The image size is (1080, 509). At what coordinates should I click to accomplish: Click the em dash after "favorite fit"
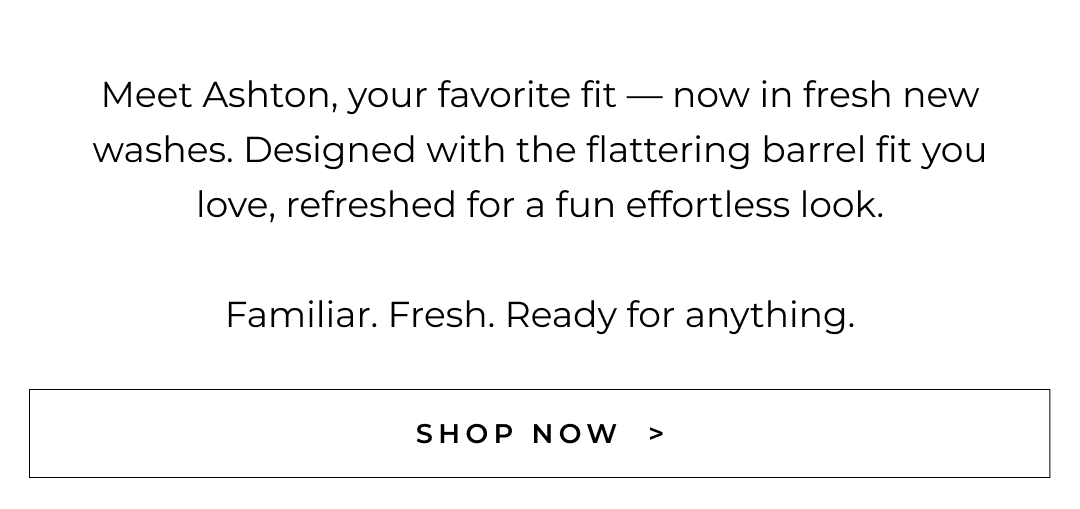[644, 96]
